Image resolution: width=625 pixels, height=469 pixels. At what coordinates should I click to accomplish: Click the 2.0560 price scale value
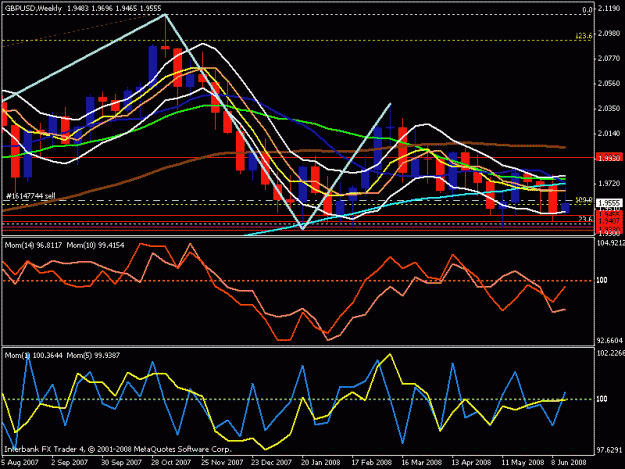[609, 83]
